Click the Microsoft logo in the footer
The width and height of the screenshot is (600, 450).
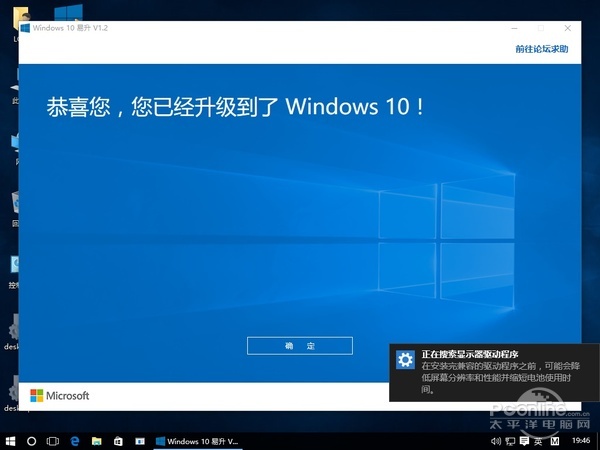click(x=59, y=396)
